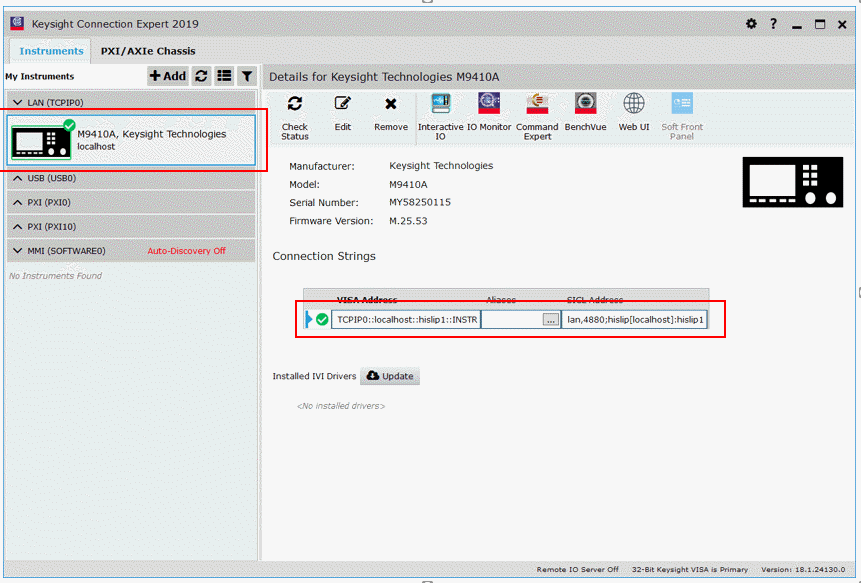Click the Check Status refresh icon
The width and height of the screenshot is (861, 583).
295,104
